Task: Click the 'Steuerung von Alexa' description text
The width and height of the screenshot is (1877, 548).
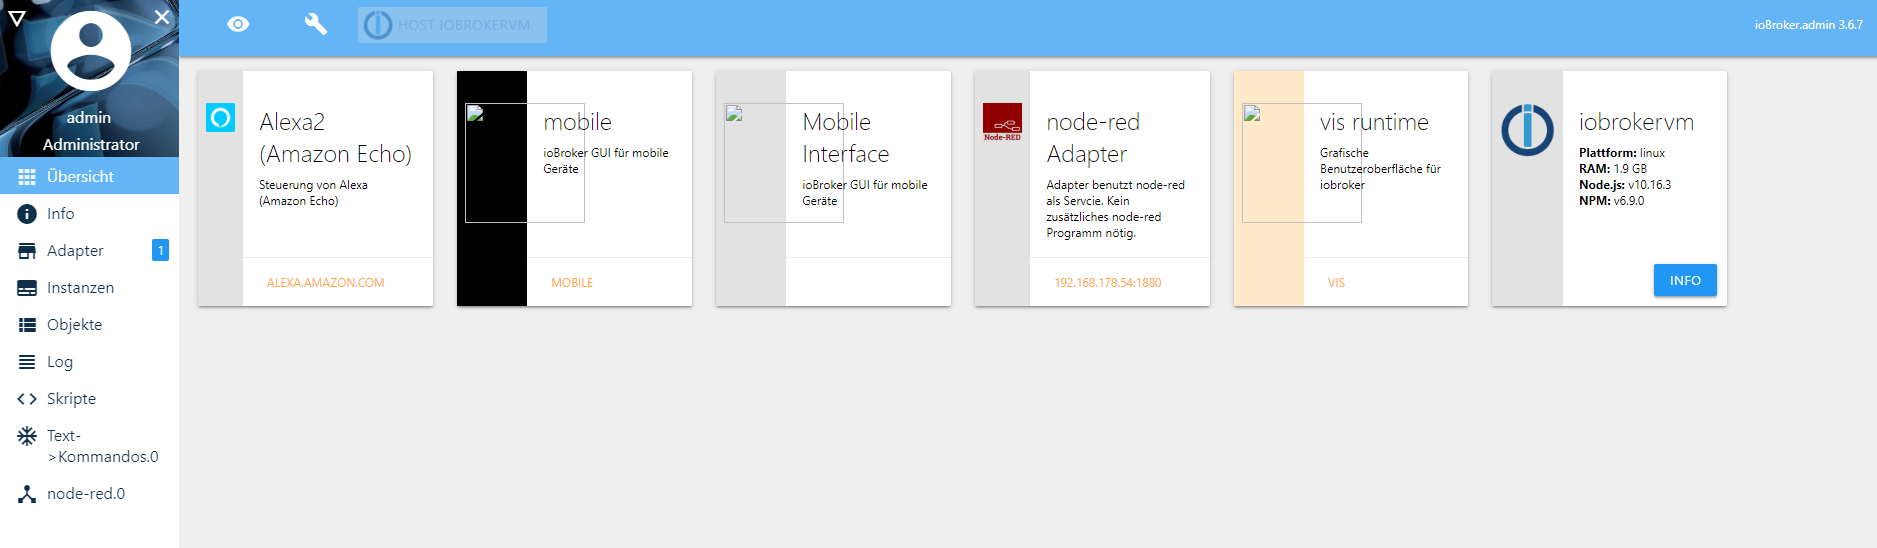Action: click(x=313, y=193)
